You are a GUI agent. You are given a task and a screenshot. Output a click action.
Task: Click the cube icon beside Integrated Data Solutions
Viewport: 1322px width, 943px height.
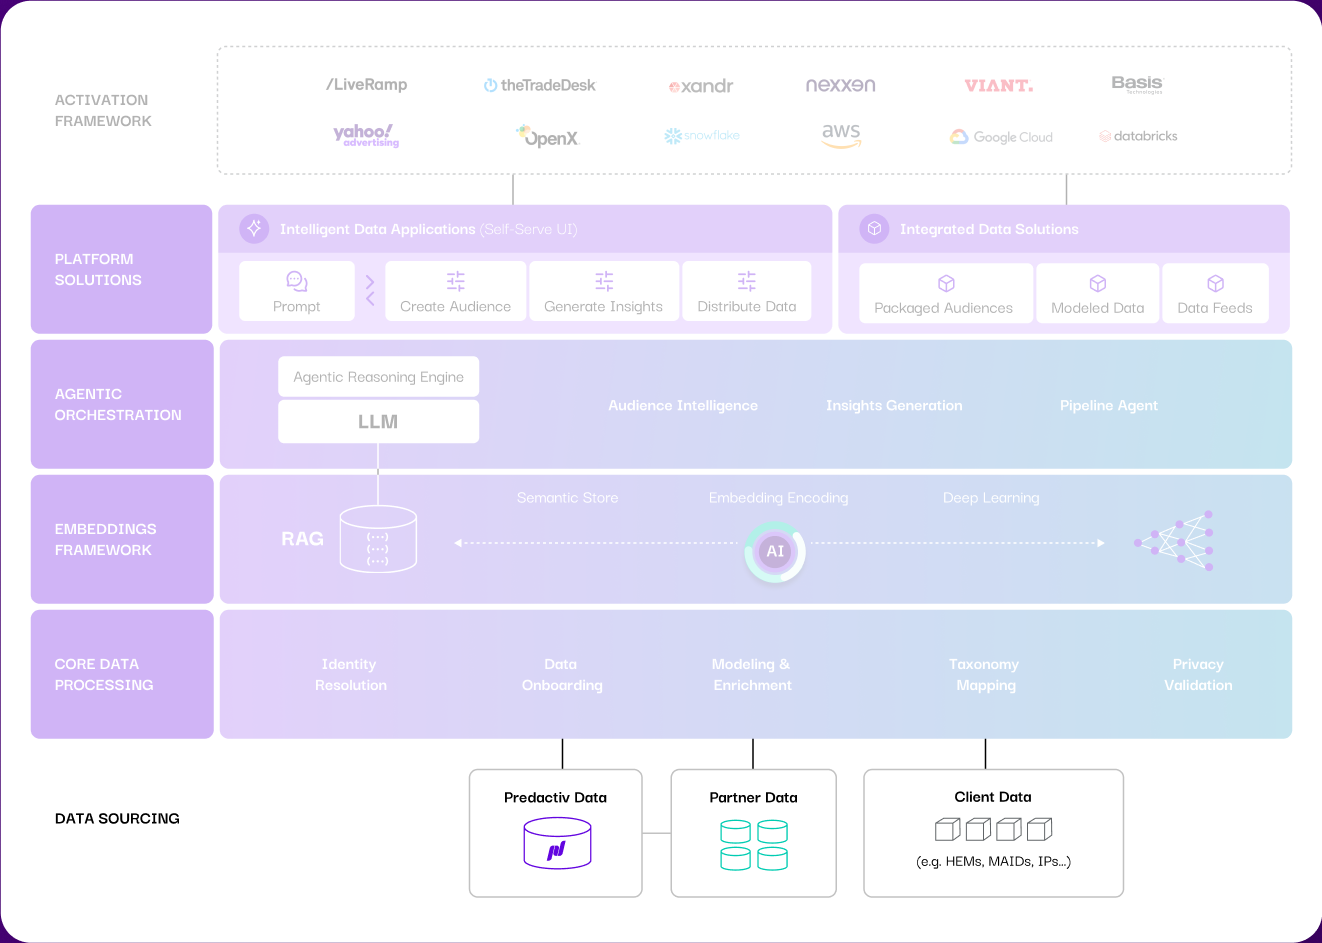click(874, 228)
